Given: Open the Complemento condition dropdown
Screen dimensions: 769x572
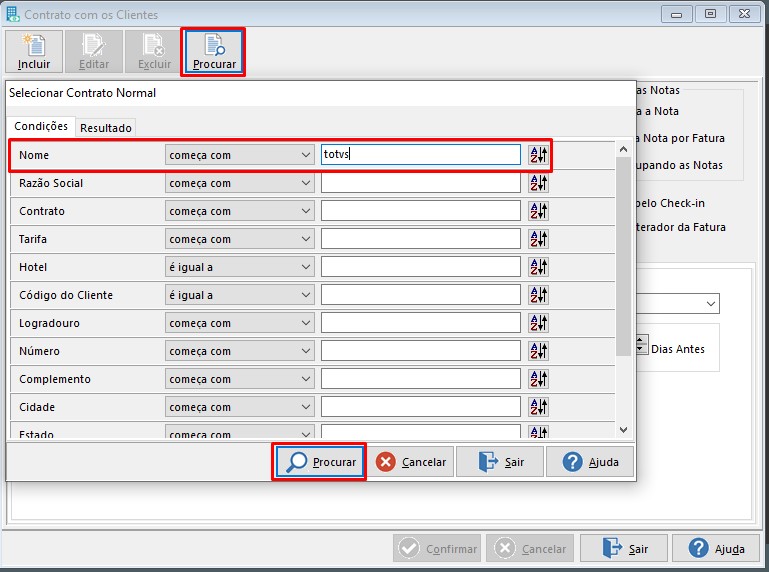Looking at the screenshot, I should point(240,379).
